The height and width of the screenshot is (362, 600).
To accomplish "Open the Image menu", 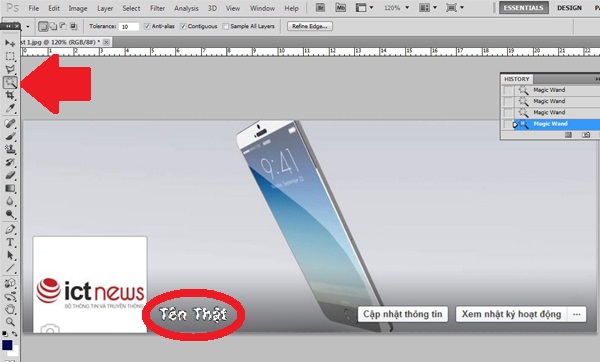I will (x=78, y=8).
